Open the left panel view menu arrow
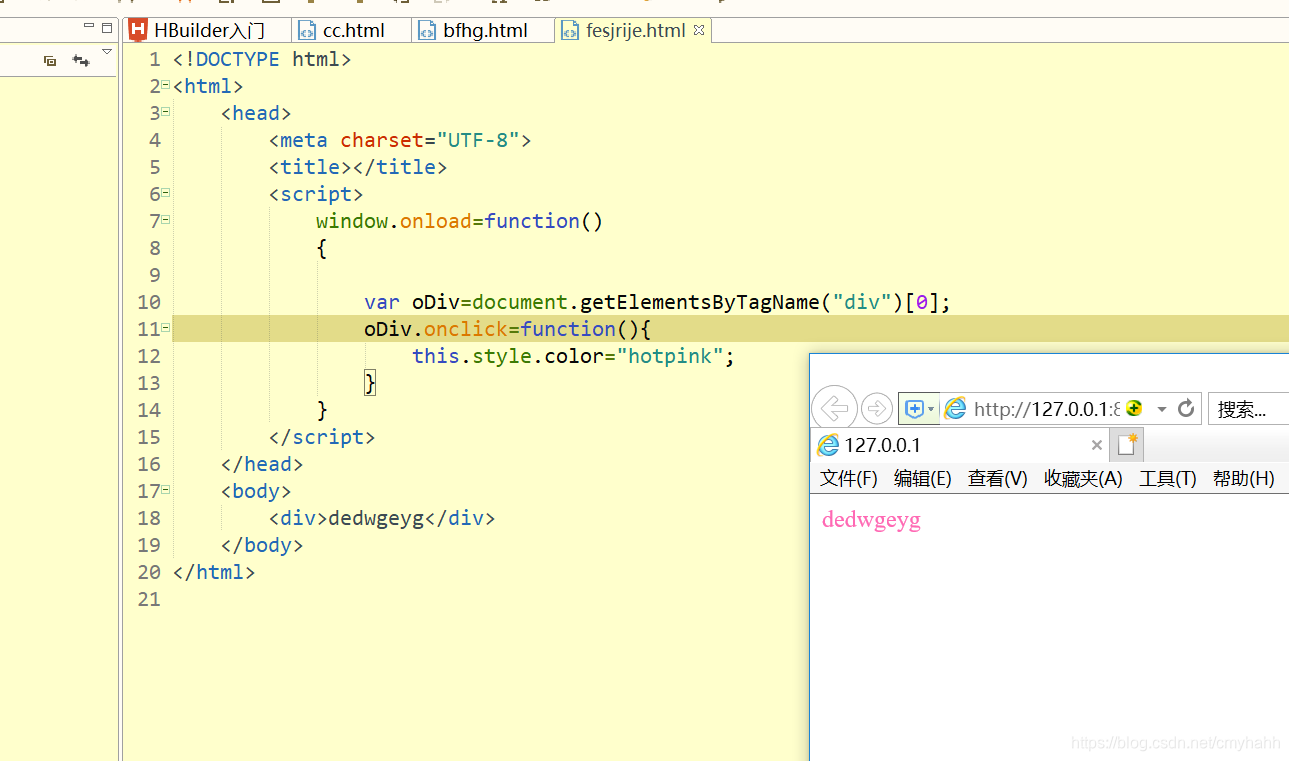The height and width of the screenshot is (761, 1289). click(107, 51)
